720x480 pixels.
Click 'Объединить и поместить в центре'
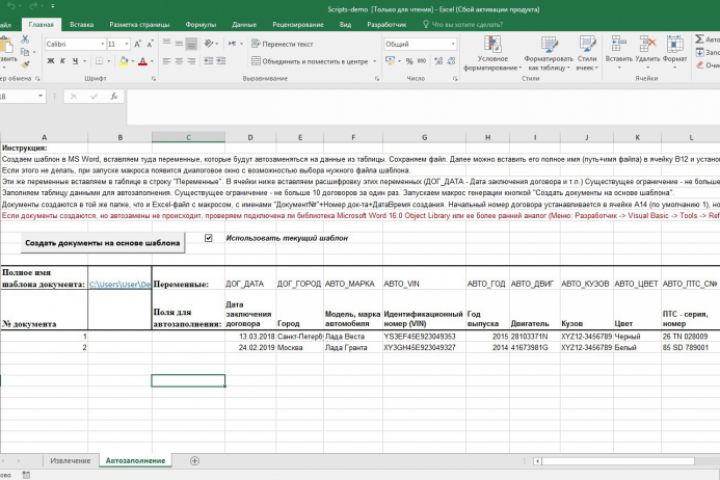310,61
